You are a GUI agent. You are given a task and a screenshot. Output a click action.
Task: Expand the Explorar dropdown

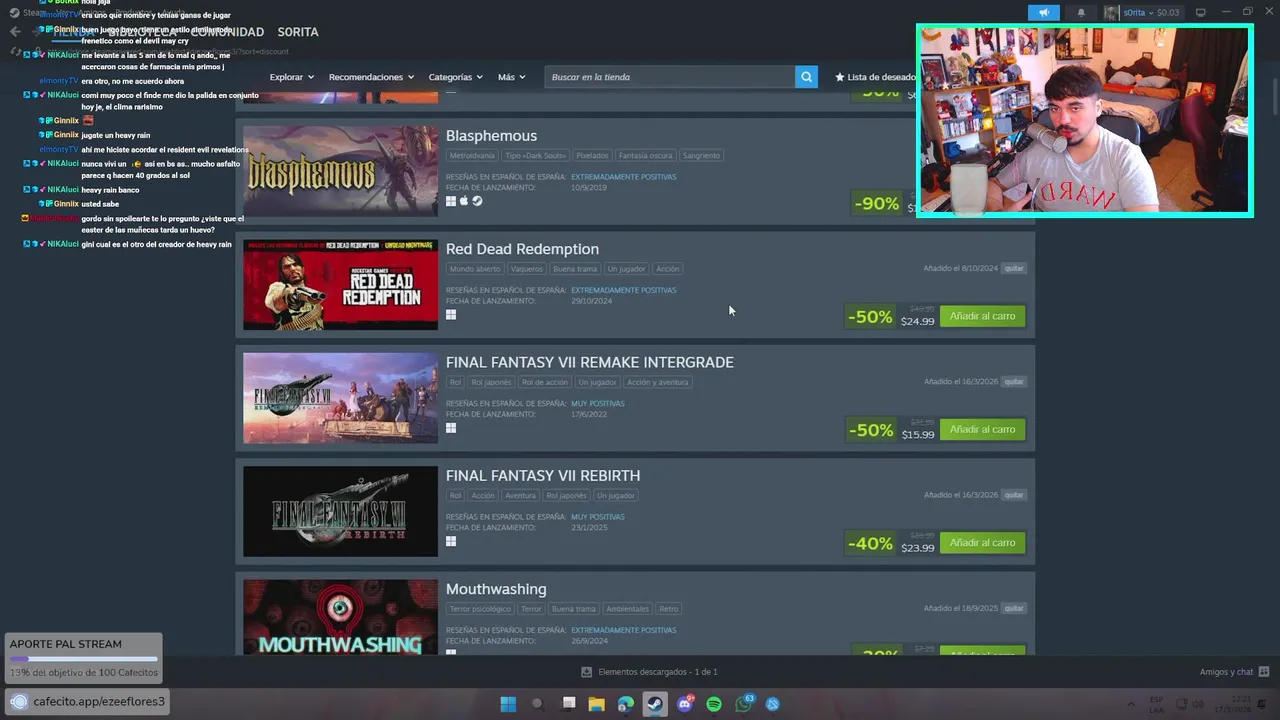[x=292, y=77]
